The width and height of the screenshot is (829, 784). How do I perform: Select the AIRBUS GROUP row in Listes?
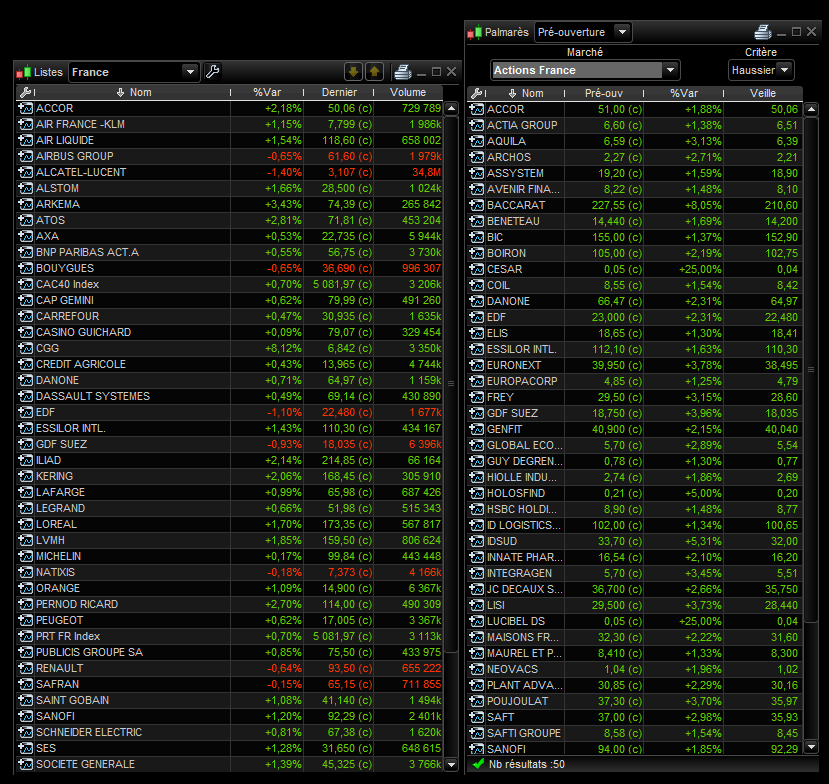click(x=229, y=156)
